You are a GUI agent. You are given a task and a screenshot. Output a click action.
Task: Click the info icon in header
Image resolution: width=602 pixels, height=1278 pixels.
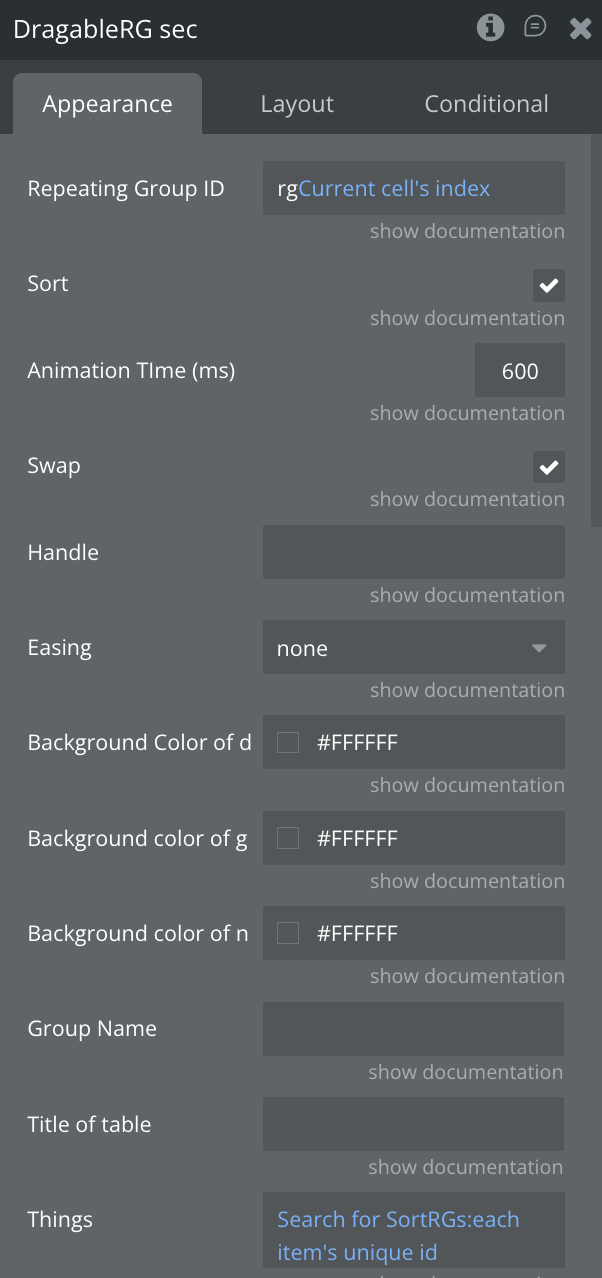pos(490,28)
